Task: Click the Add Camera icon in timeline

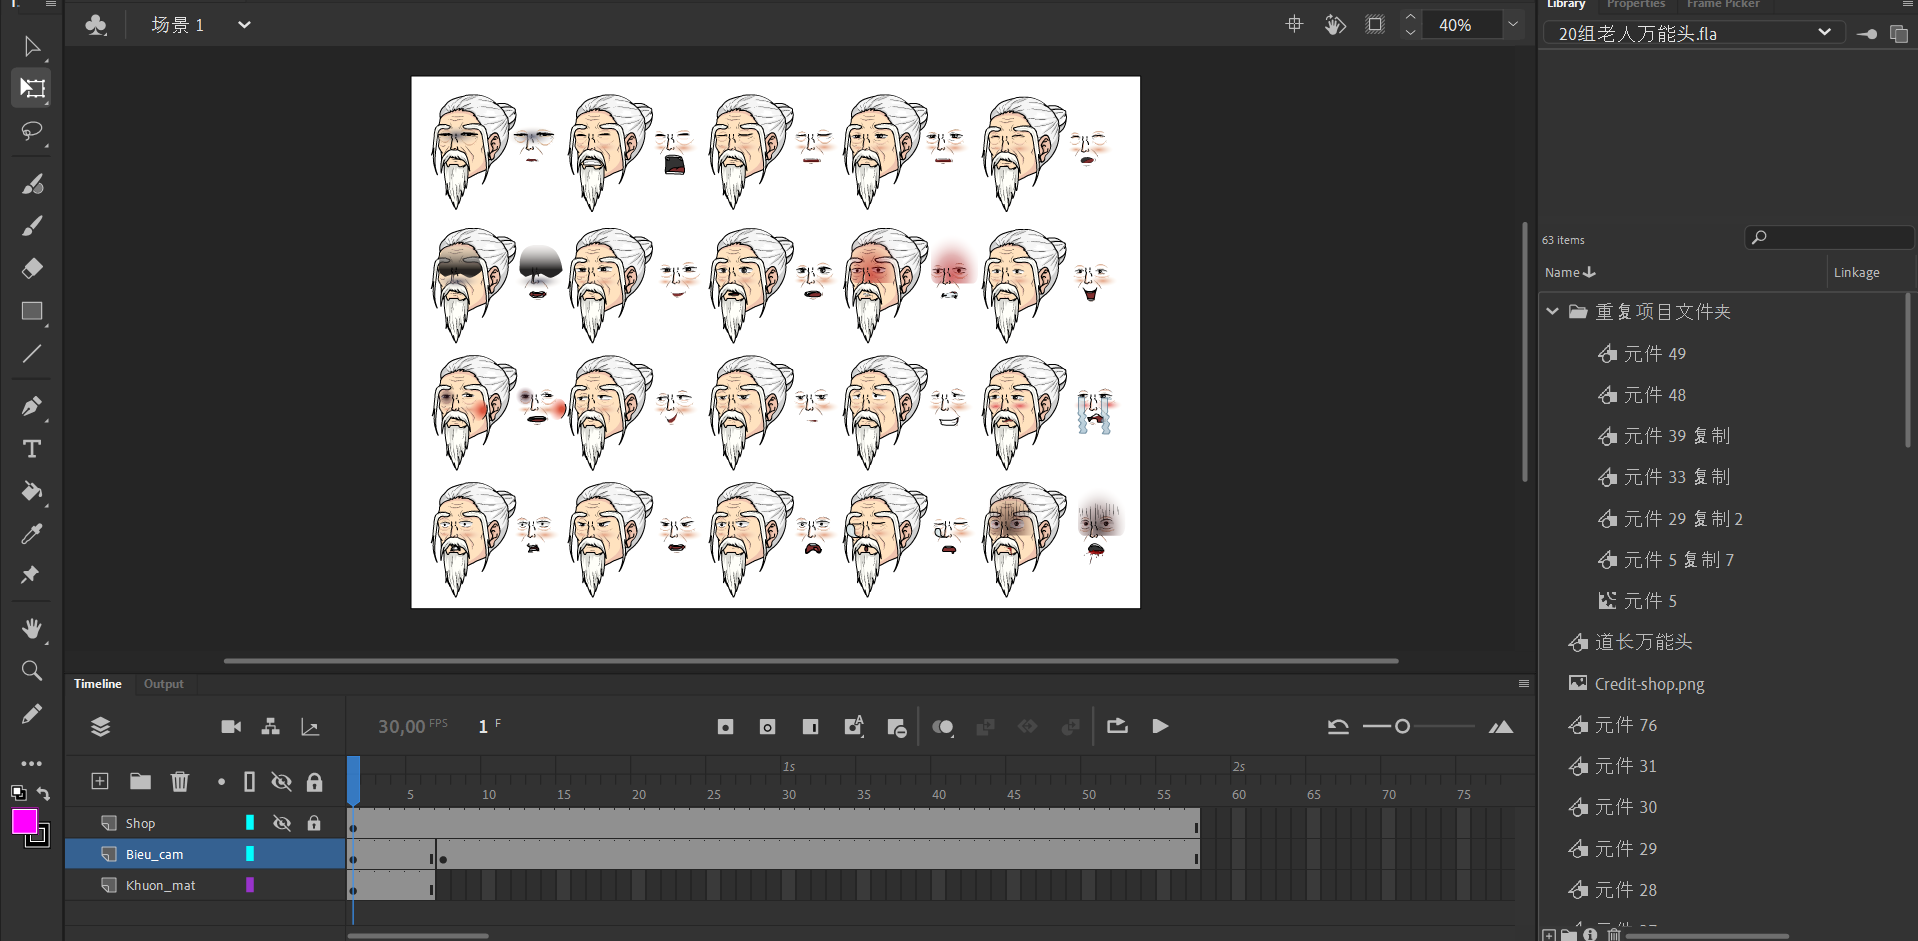Action: (x=231, y=727)
